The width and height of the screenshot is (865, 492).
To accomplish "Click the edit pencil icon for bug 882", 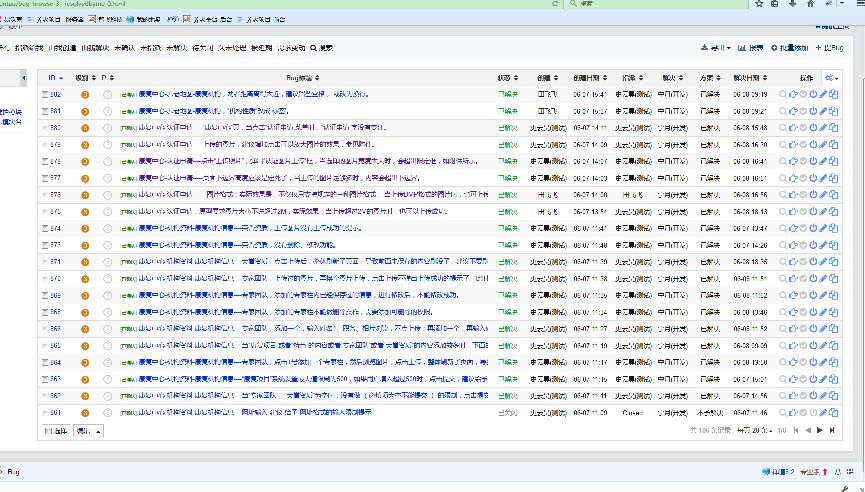I will 823,95.
